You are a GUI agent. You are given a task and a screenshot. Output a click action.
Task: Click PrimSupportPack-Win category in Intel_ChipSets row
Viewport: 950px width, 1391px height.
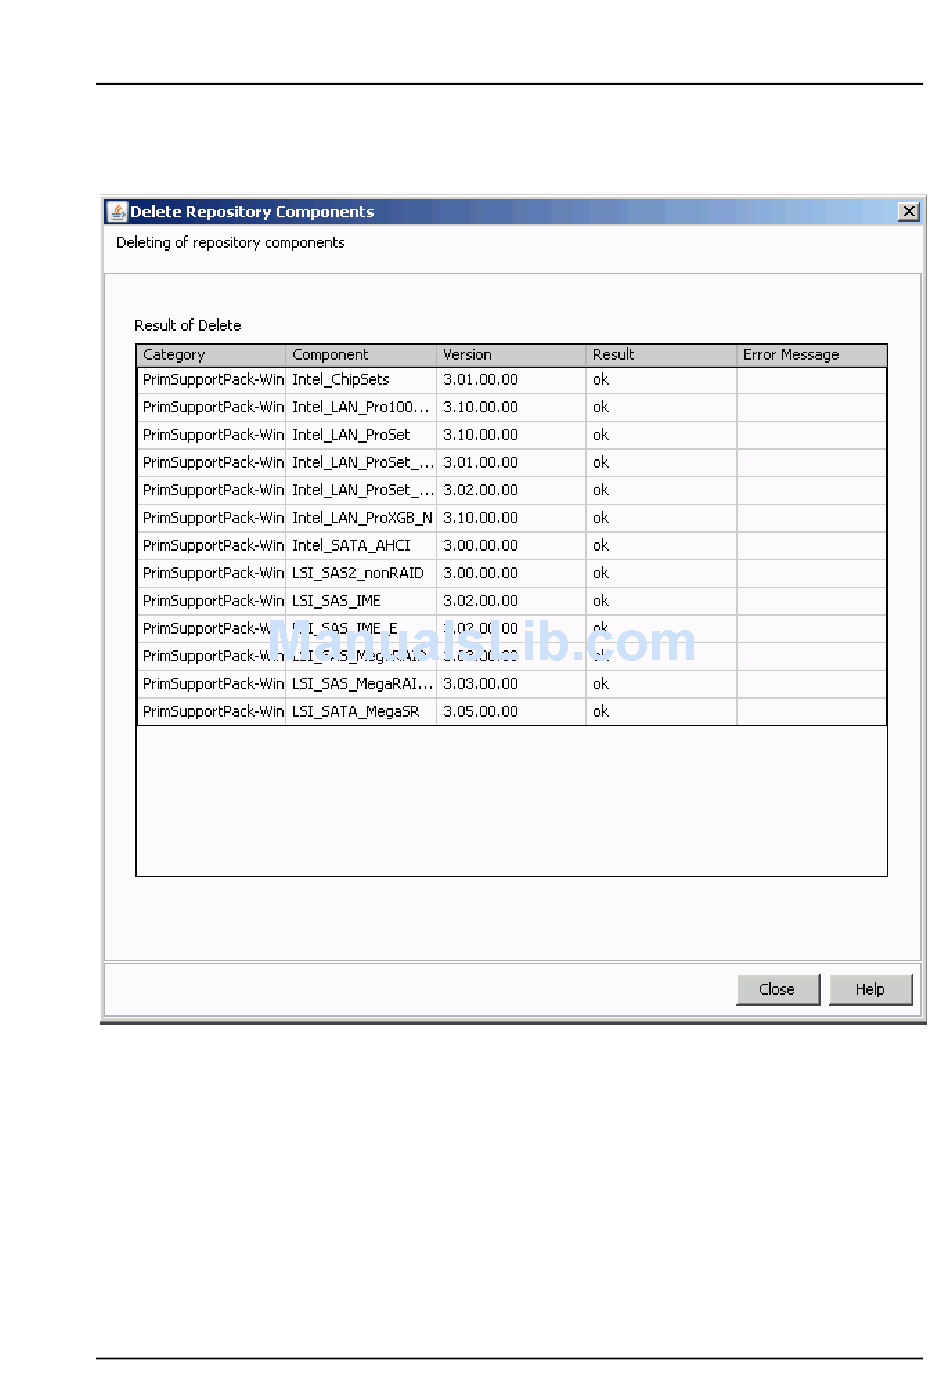tap(211, 380)
